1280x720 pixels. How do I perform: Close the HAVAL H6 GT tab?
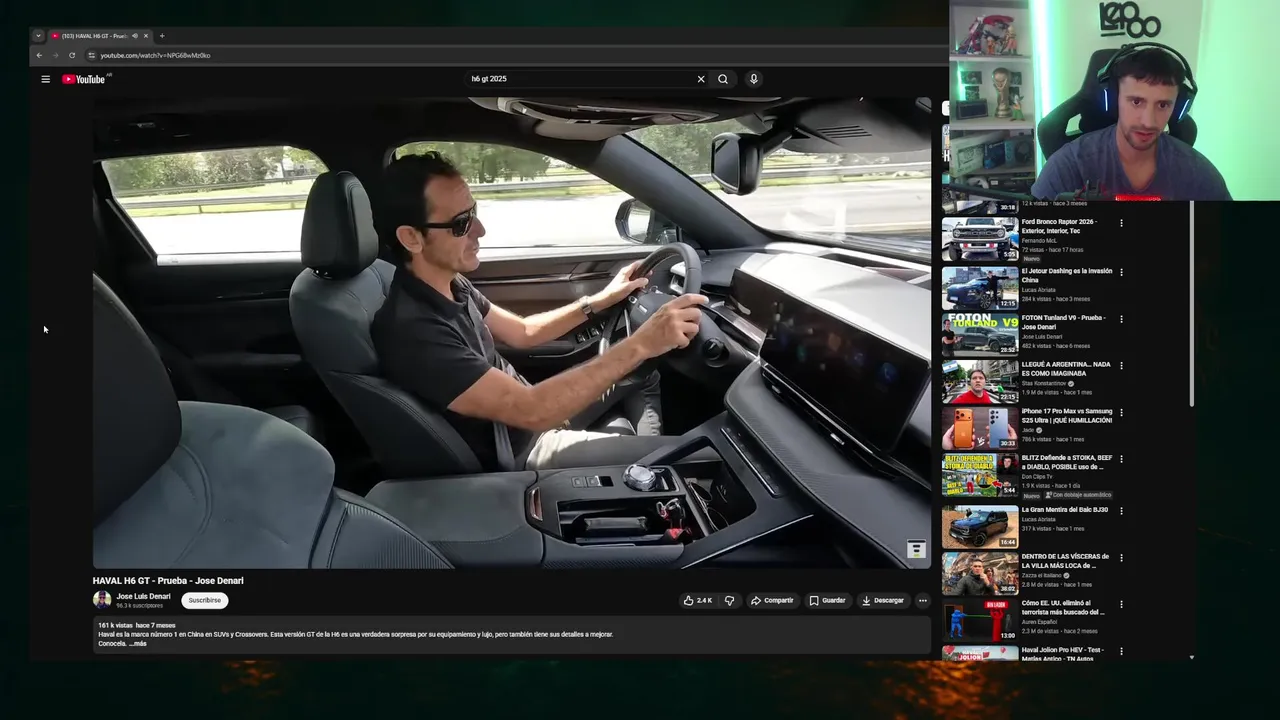pos(146,36)
